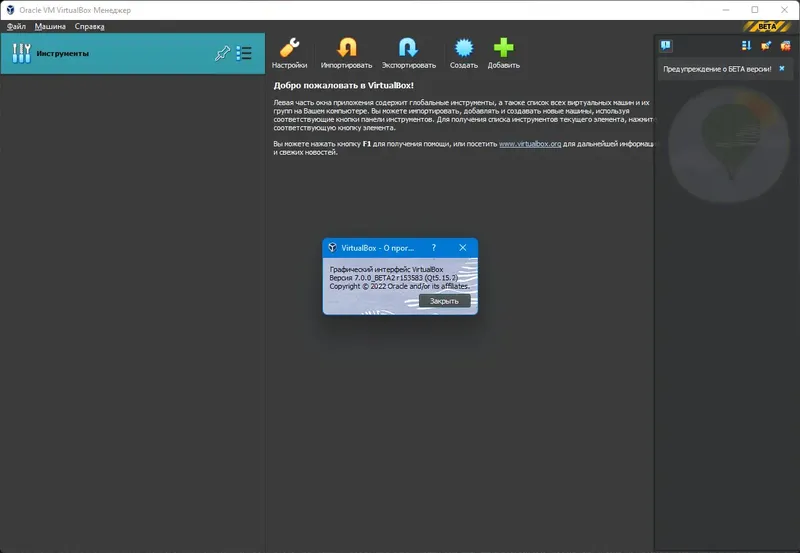Dismiss the BETA warning notification
This screenshot has width=800, height=553.
coord(782,68)
